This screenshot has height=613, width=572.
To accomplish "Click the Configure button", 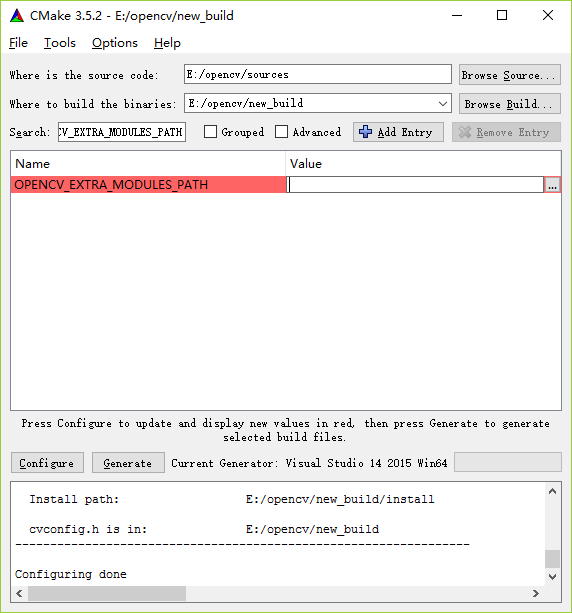I will coord(47,463).
